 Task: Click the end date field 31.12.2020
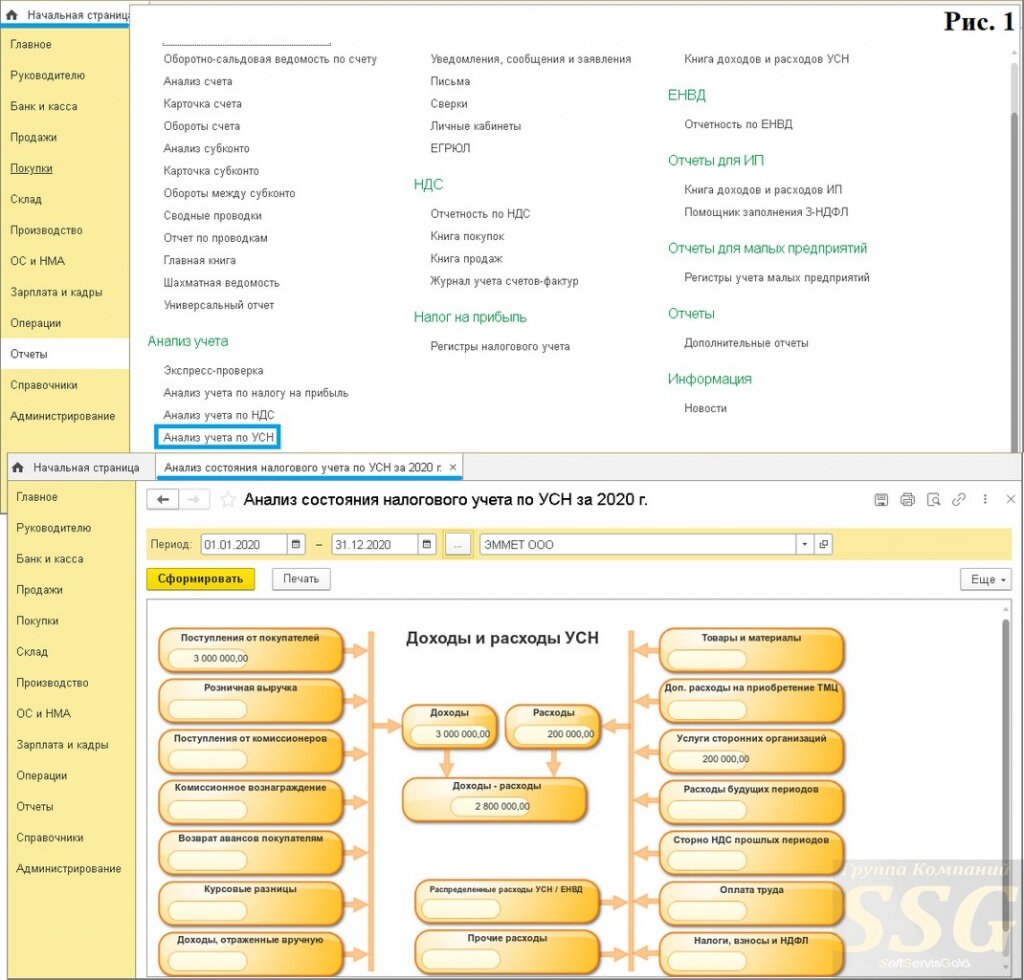pyautogui.click(x=375, y=544)
